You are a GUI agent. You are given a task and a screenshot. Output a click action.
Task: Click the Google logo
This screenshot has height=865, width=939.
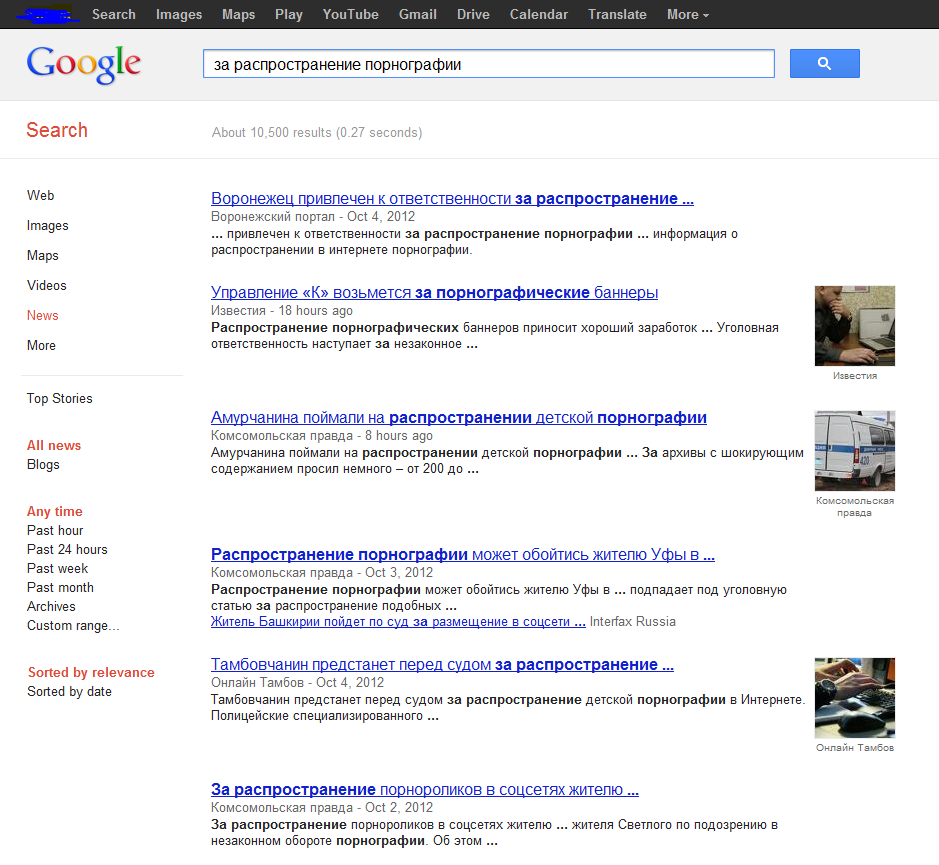84,65
